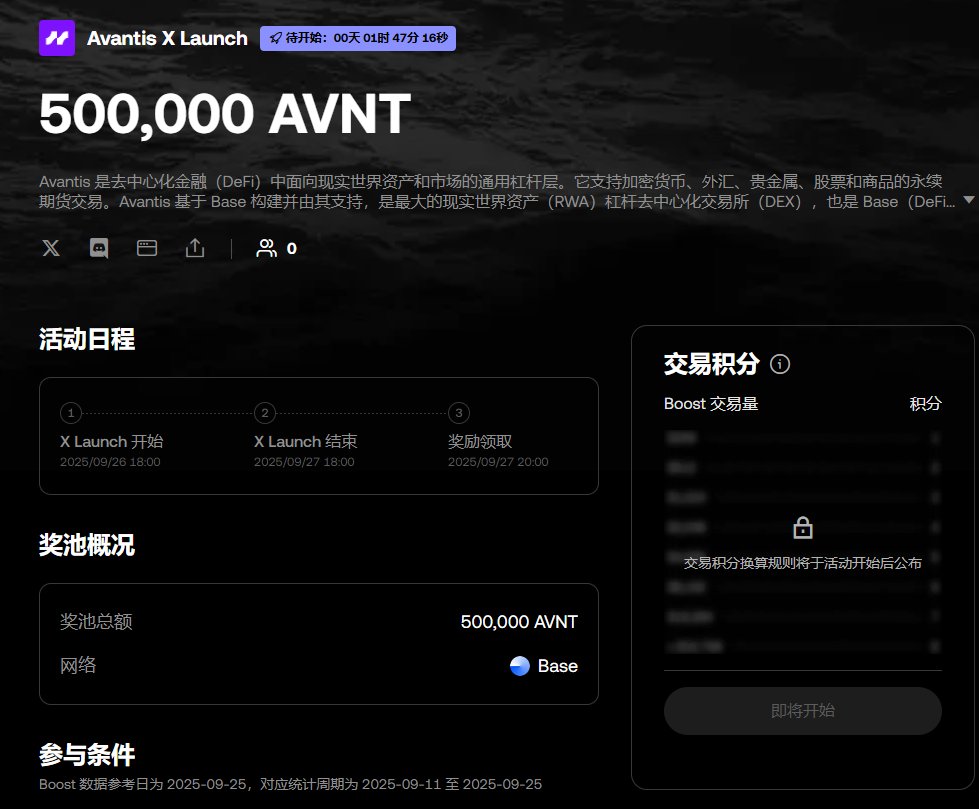Click the 待开始 countdown badge
Image resolution: width=979 pixels, height=809 pixels.
[358, 38]
